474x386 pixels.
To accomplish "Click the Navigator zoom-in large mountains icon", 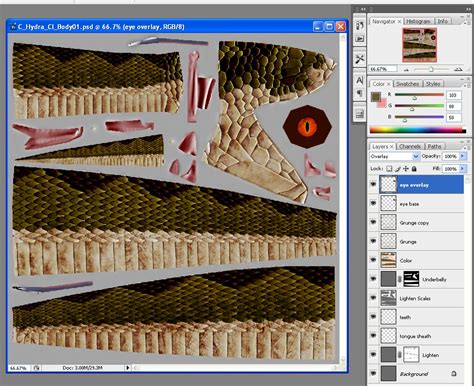I will pos(458,69).
